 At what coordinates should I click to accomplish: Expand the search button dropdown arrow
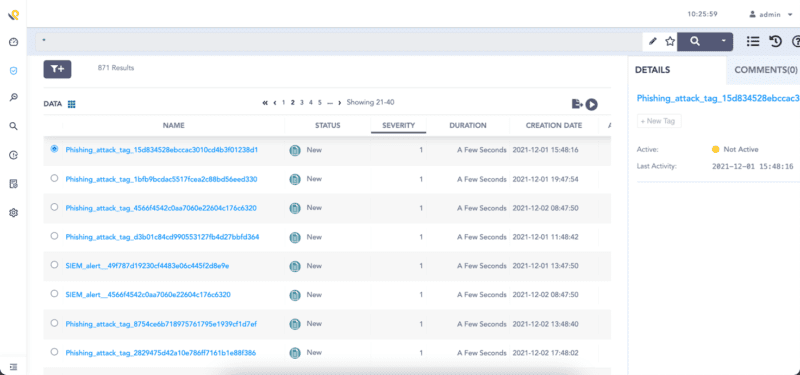[723, 42]
